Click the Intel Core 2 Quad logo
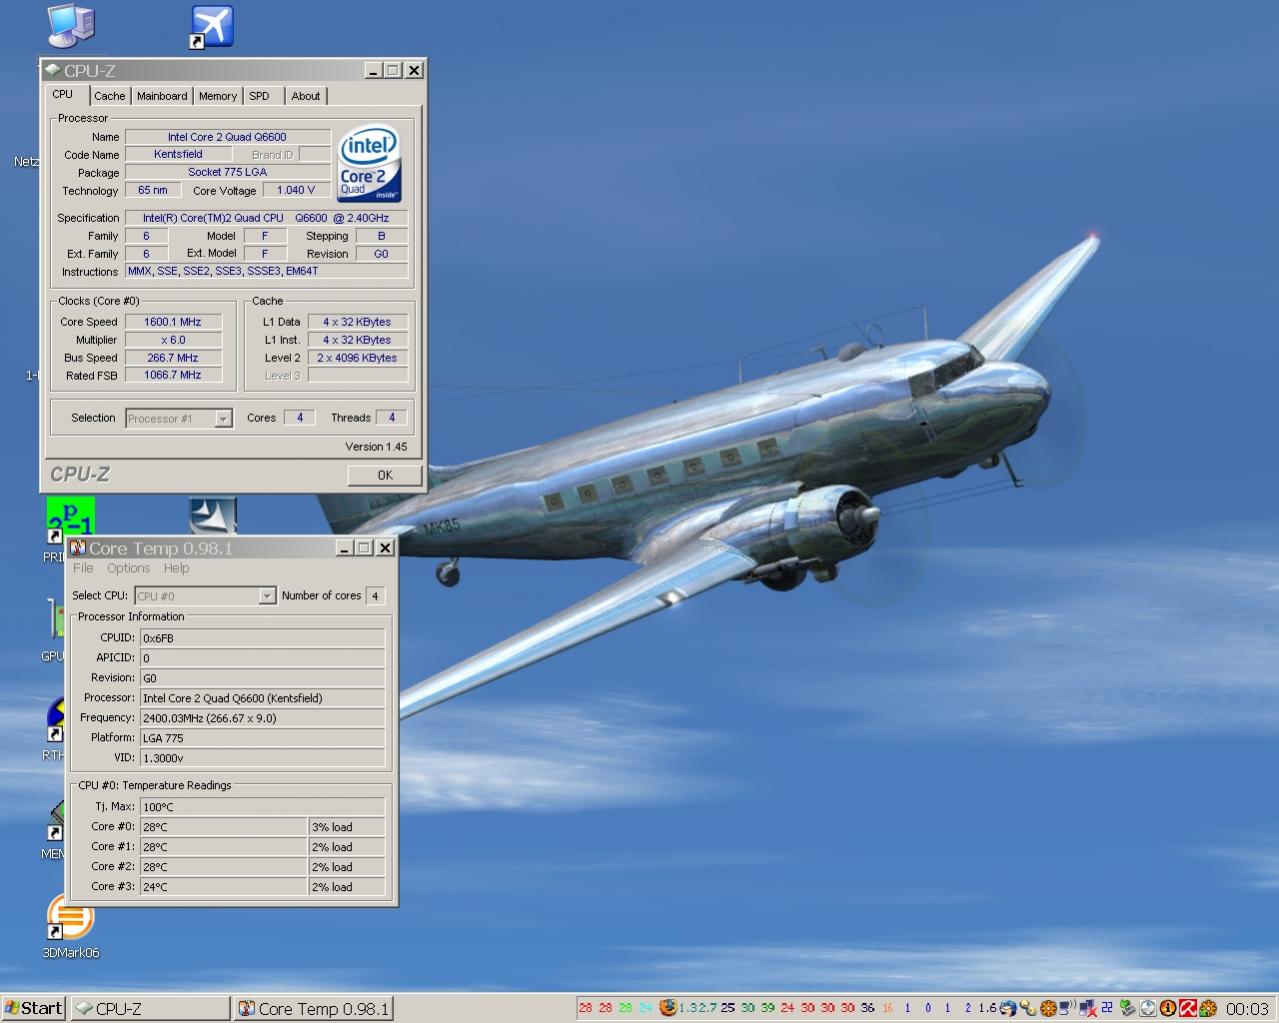The image size is (1279, 1023). 369,163
